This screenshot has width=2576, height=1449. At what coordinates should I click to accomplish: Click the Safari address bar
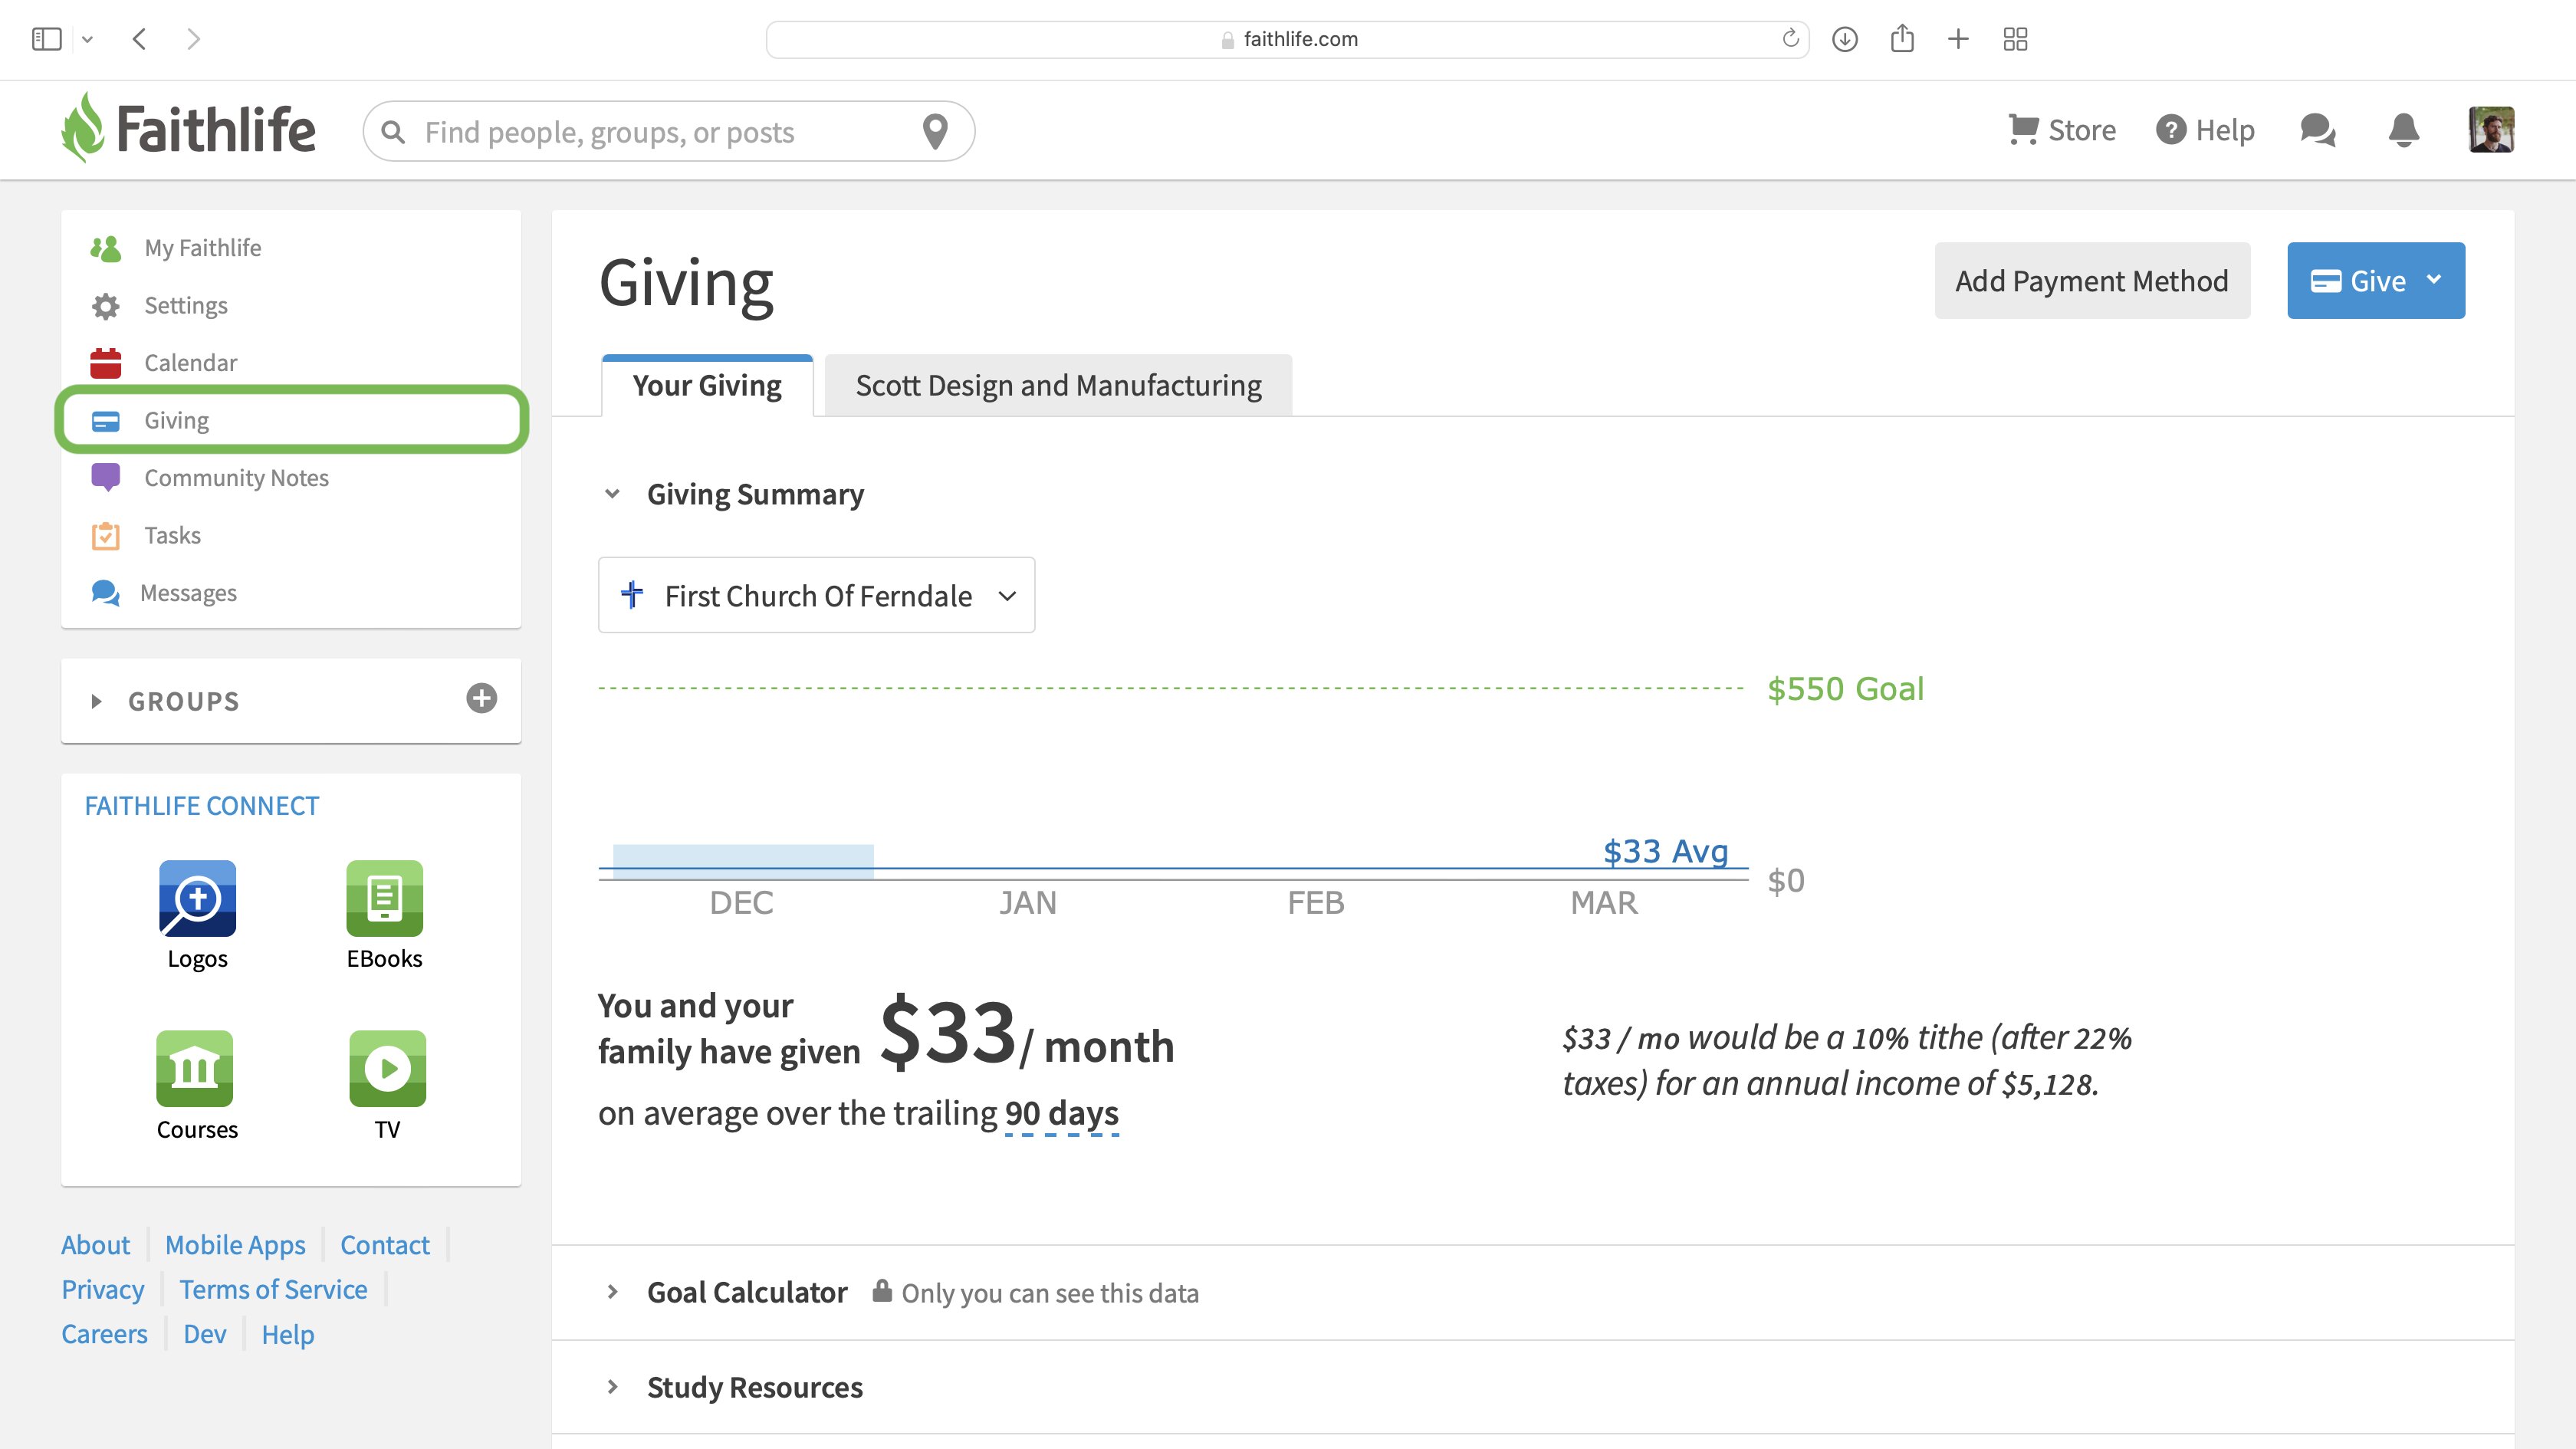[x=1288, y=39]
